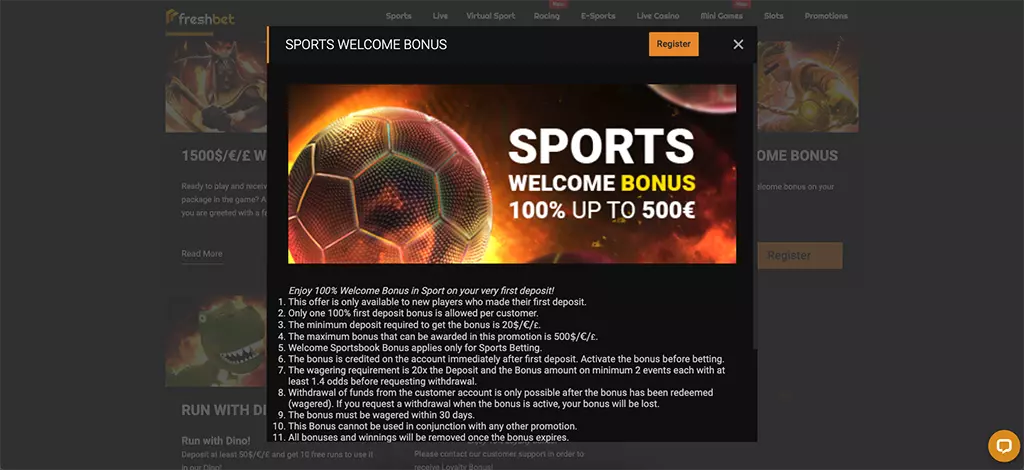
Task: Open the Live Casino section
Action: click(658, 16)
